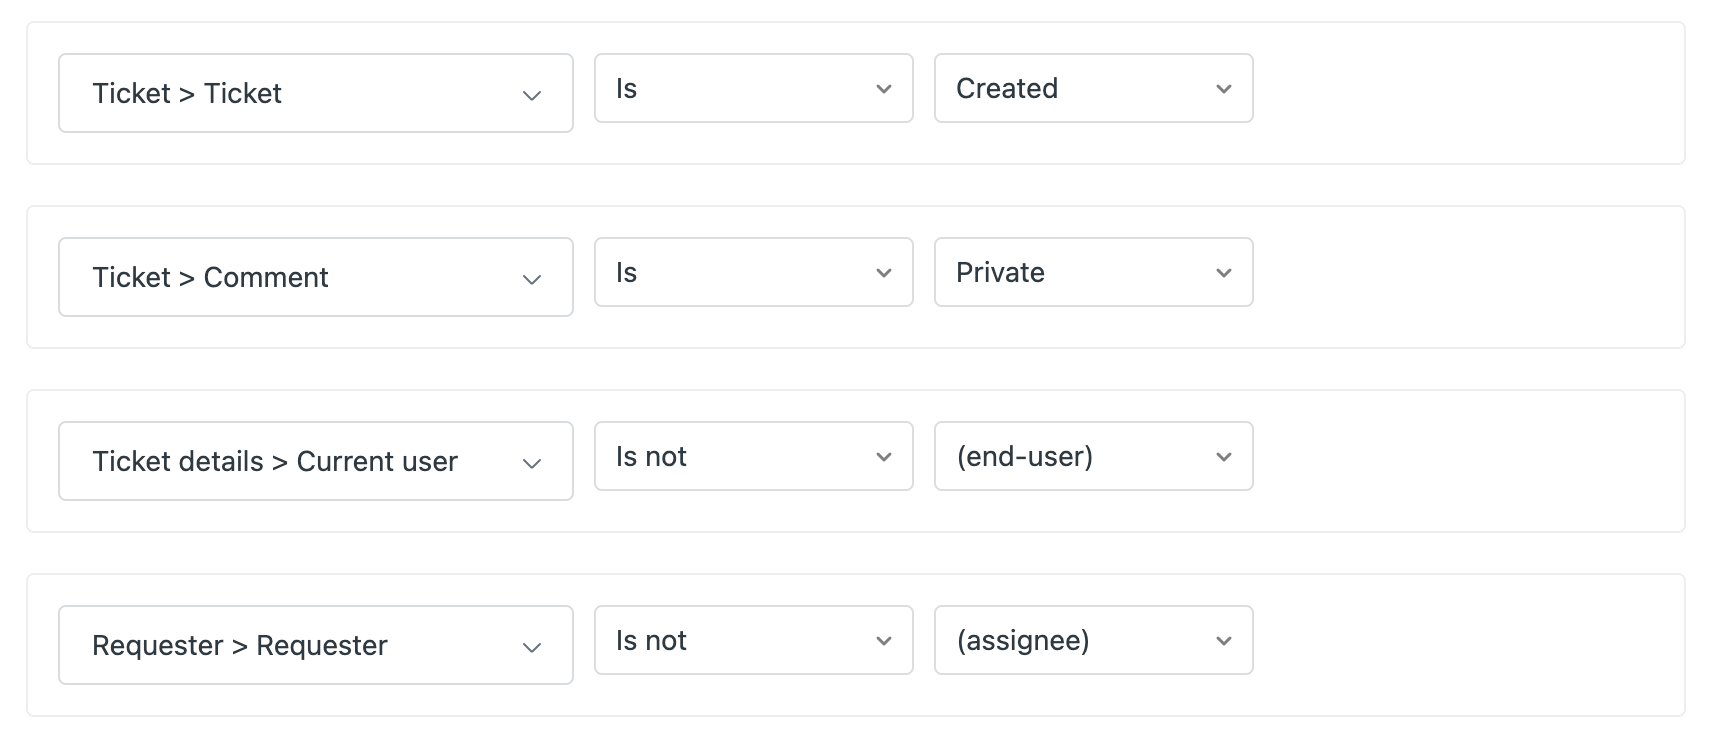Screen dimensions: 1726x744
Task: Open the "Requester > Requester" condition dropdown
Action: [315, 645]
